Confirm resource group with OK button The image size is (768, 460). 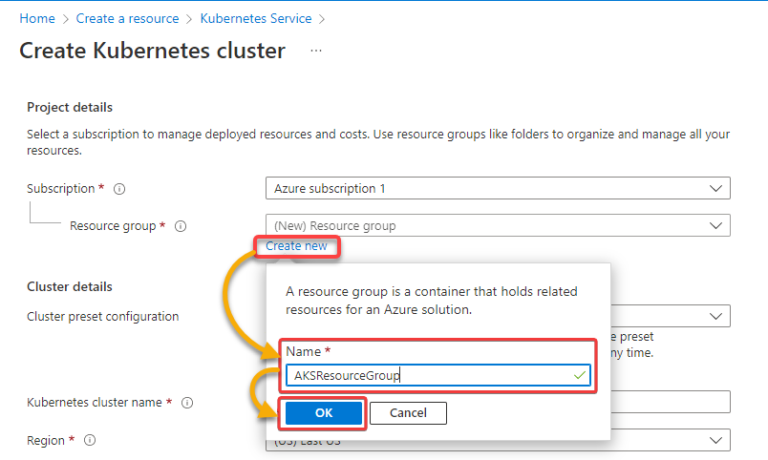click(x=324, y=413)
